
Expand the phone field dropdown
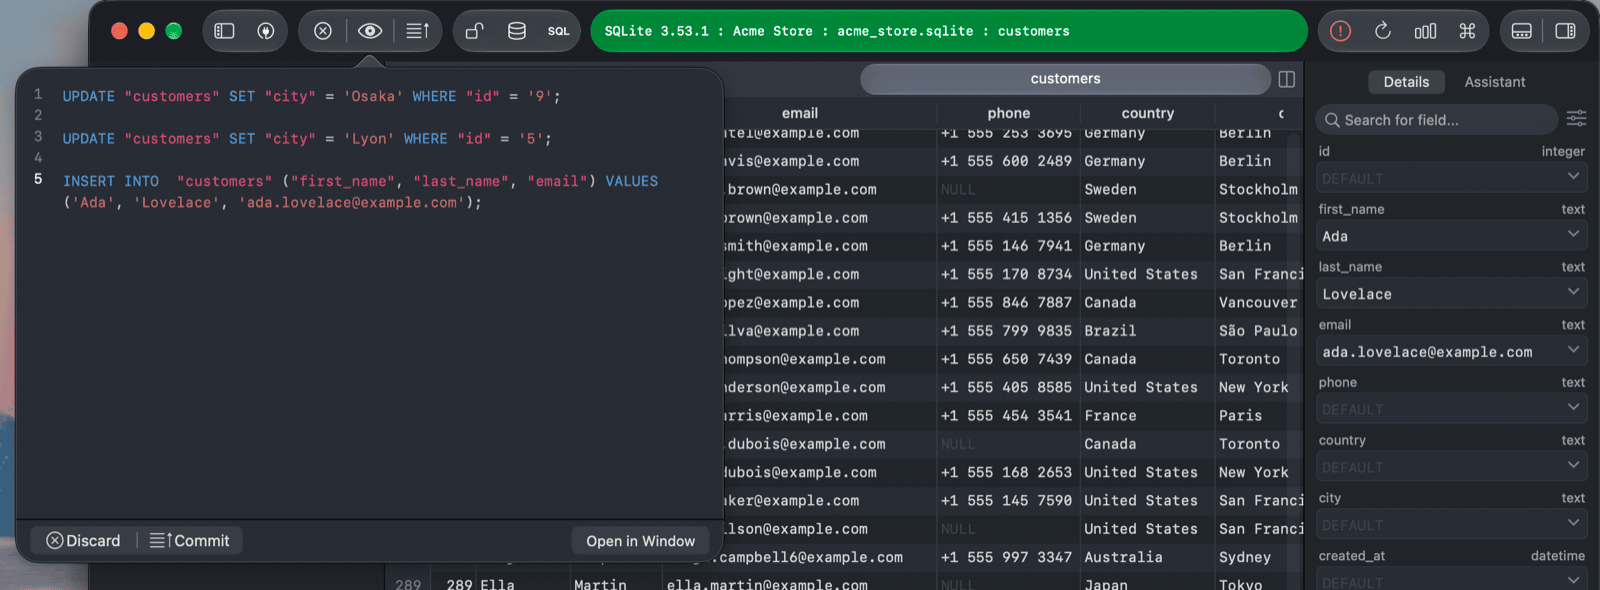point(1574,408)
